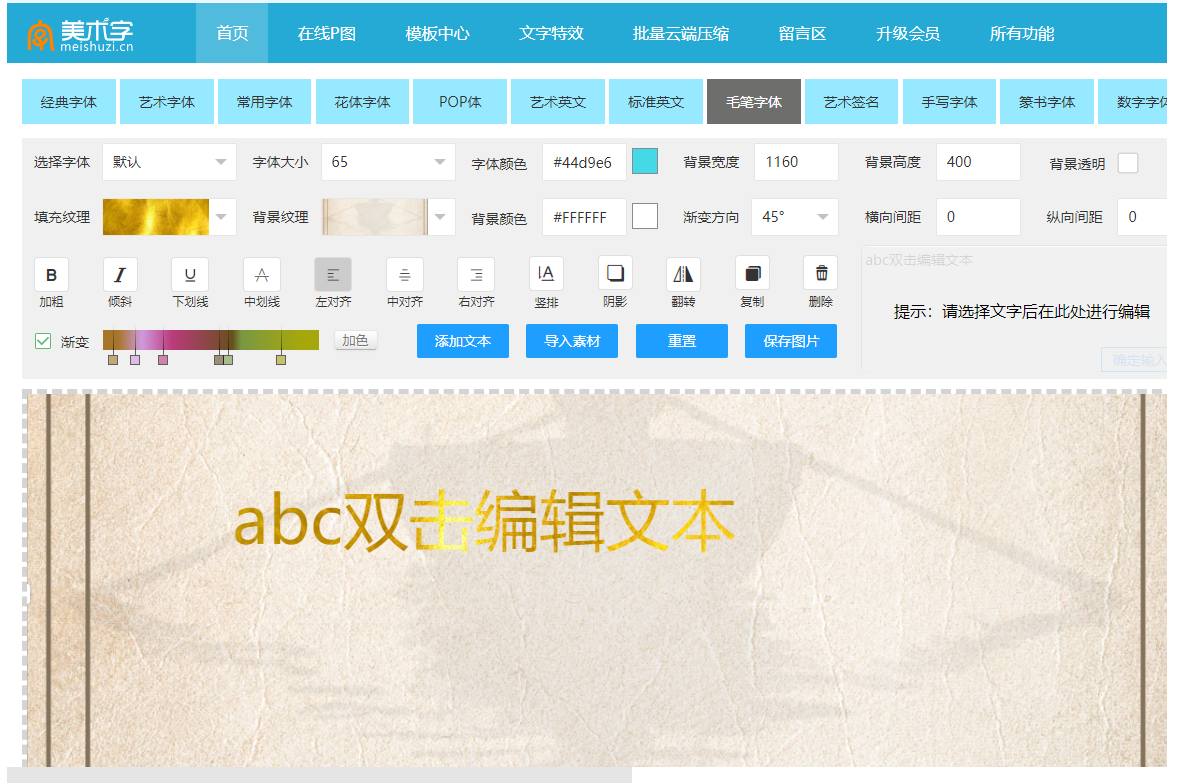This screenshot has height=783, width=1178.
Task: Toggle underline (下划线) icon
Action: (x=190, y=275)
